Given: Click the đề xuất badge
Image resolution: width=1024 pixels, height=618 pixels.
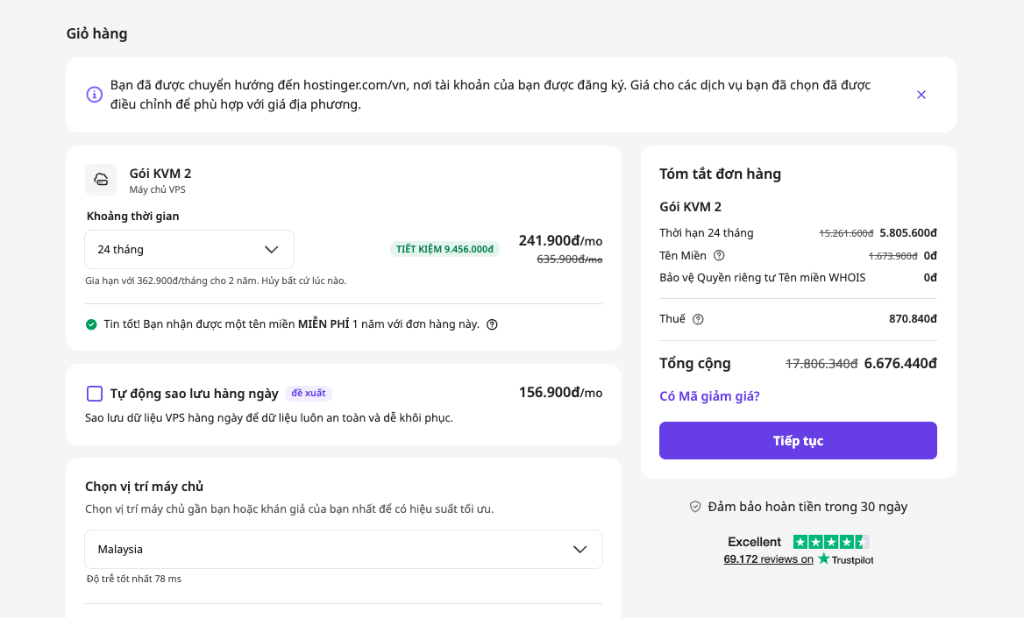Looking at the screenshot, I should [x=308, y=393].
